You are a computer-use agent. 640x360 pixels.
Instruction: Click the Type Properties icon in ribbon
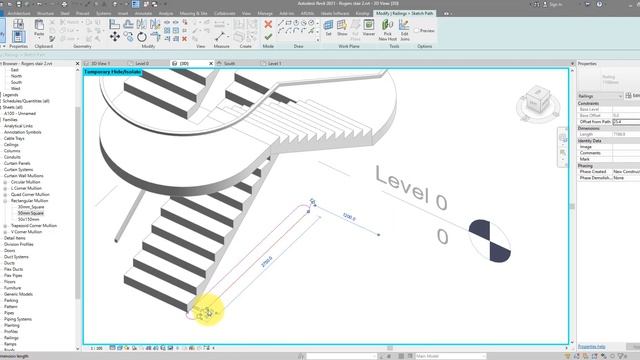18,24
